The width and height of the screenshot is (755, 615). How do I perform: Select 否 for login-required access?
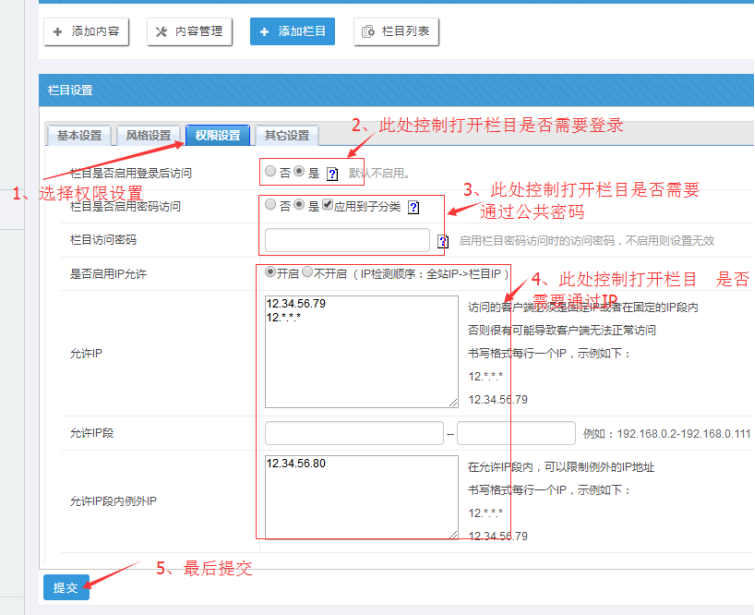point(270,172)
